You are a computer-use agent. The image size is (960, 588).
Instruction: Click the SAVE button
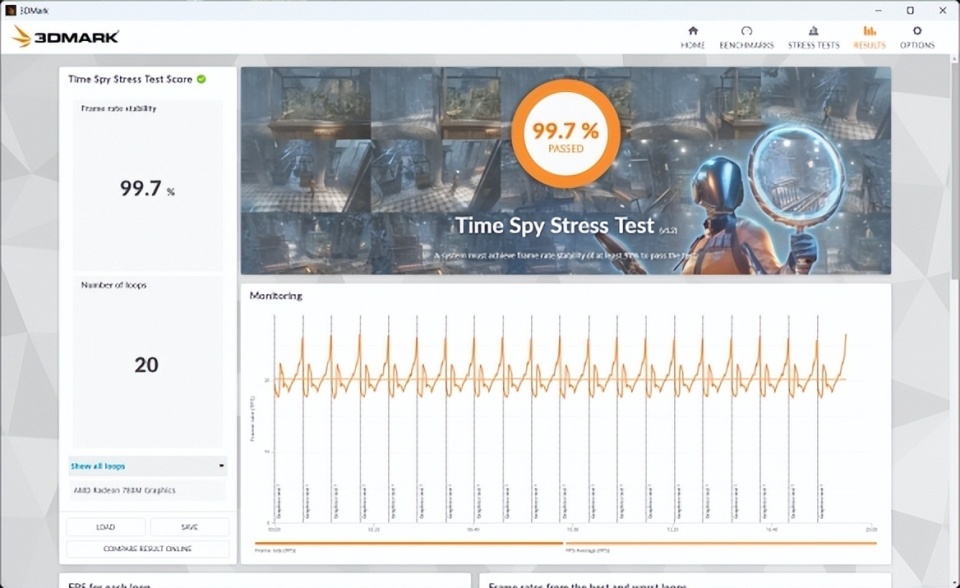[189, 527]
